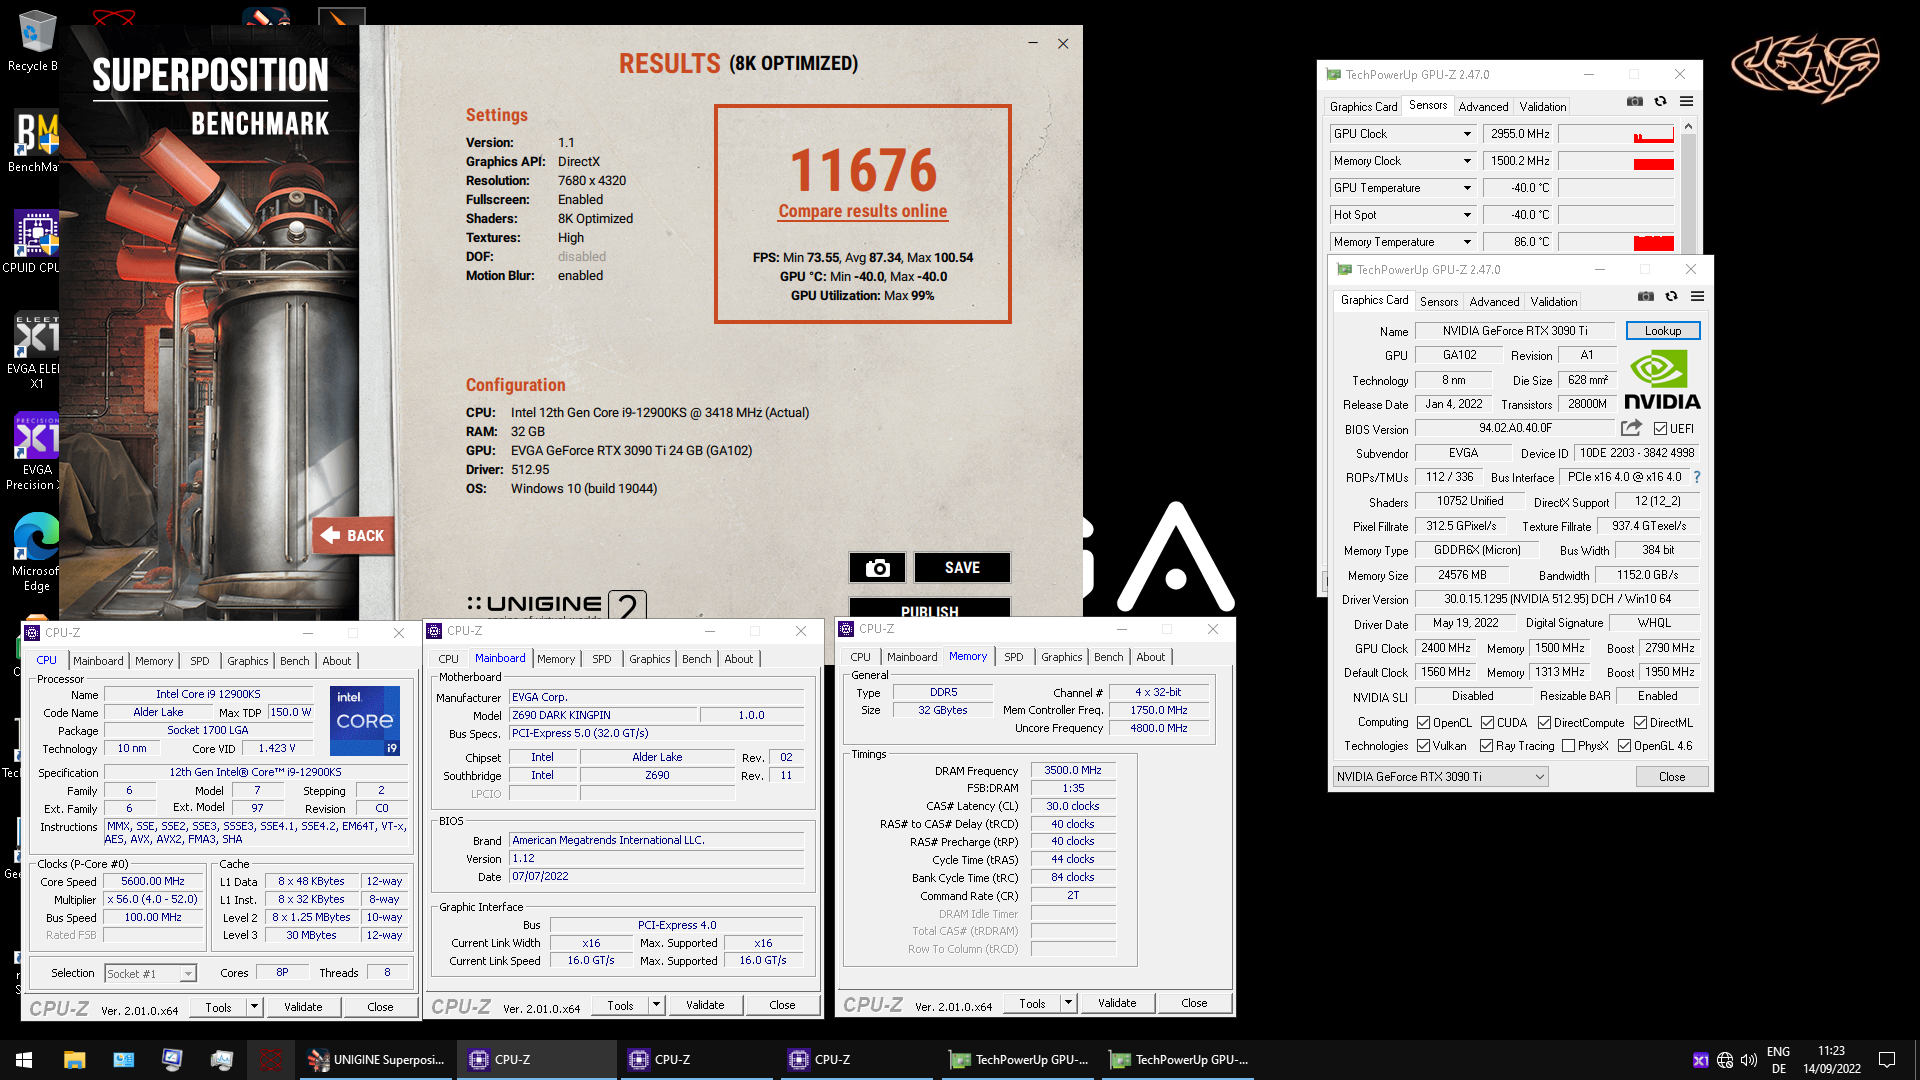Open the BenchMate desktop shortcut
Screen dimensions: 1920x1080
click(x=36, y=142)
